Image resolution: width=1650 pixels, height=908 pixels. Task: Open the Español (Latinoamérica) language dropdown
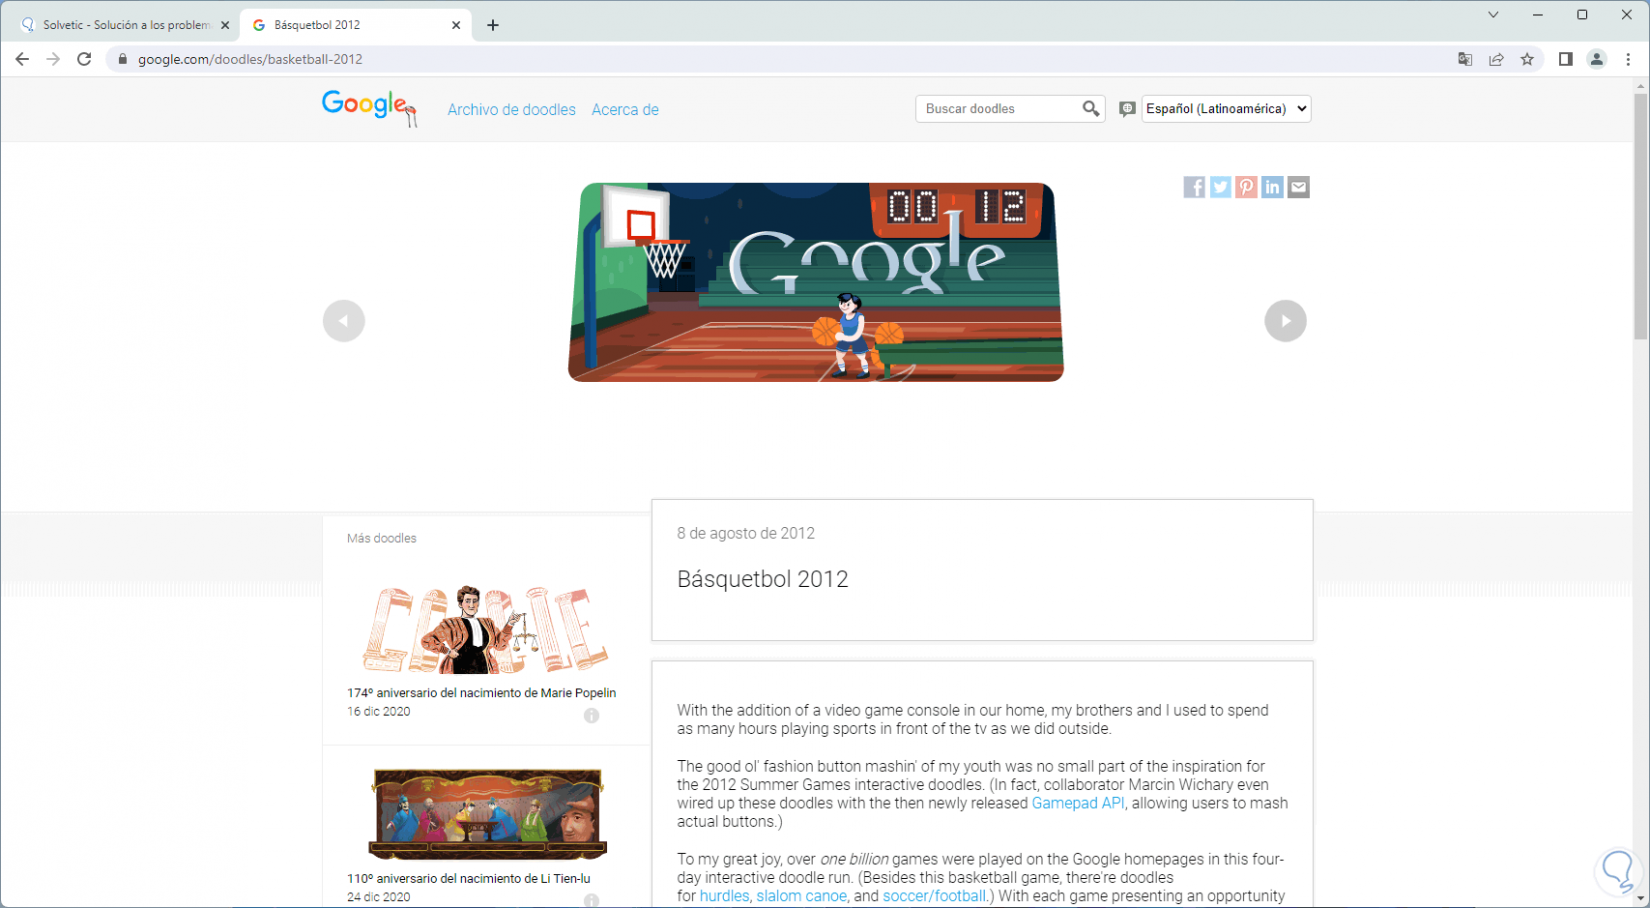coord(1226,109)
